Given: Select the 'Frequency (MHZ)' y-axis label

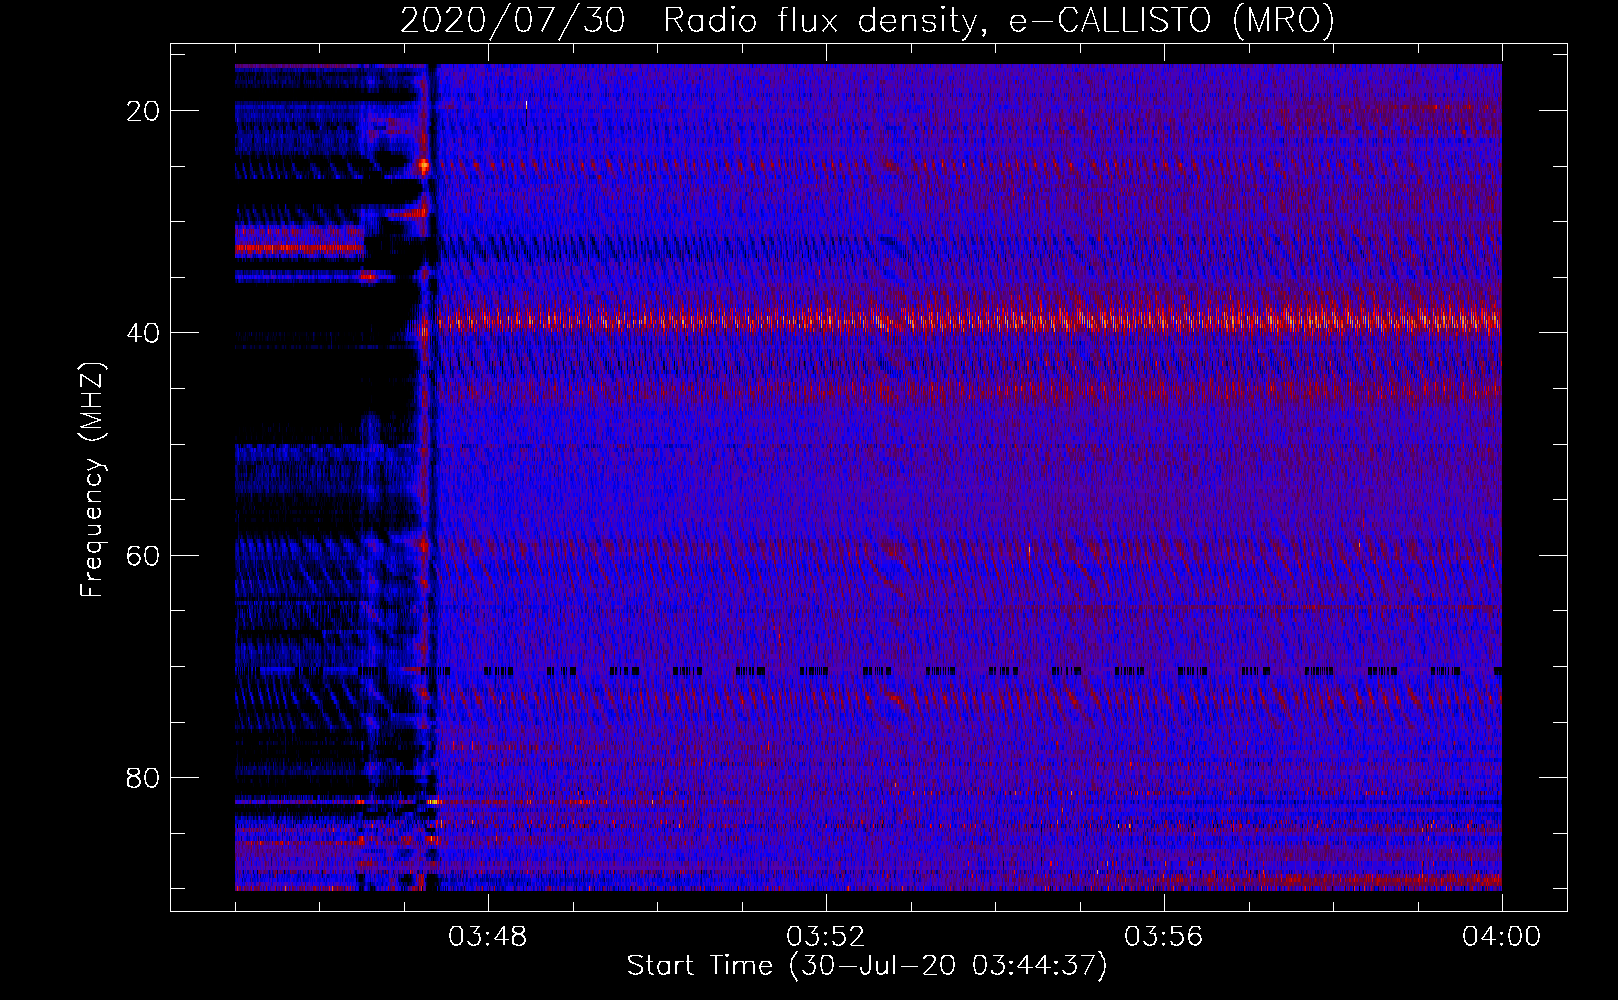Looking at the screenshot, I should (x=92, y=480).
